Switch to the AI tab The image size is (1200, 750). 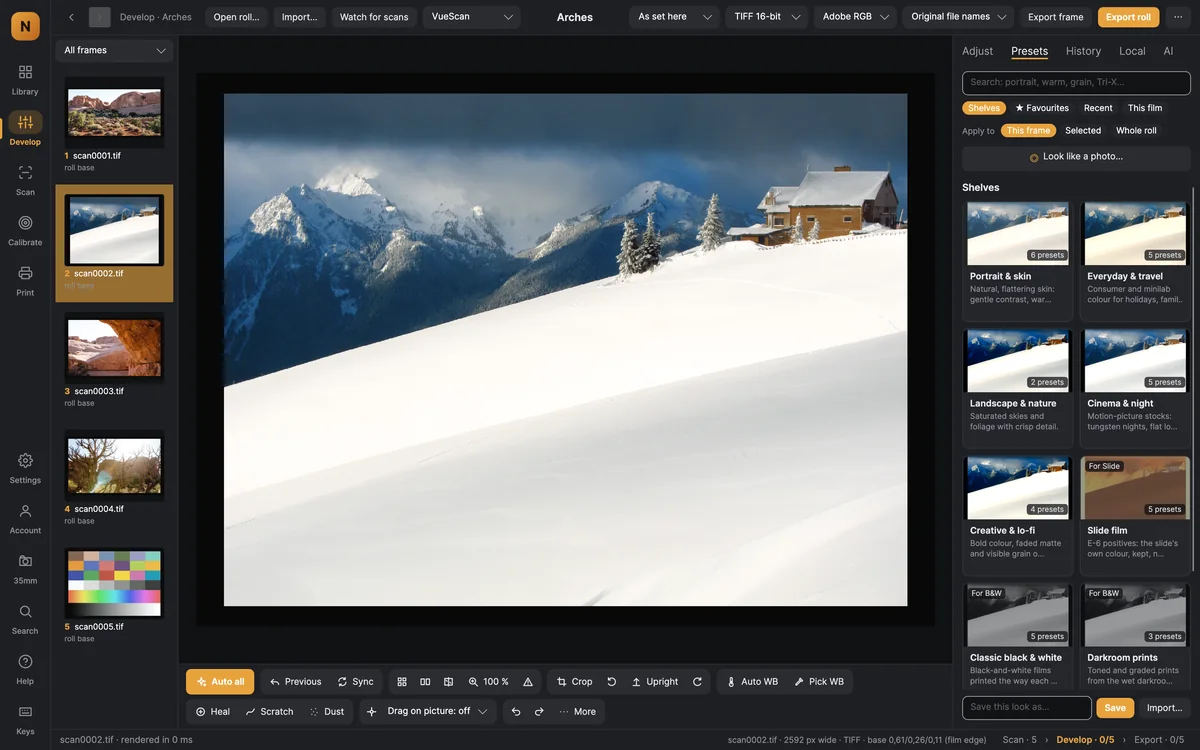(1168, 51)
